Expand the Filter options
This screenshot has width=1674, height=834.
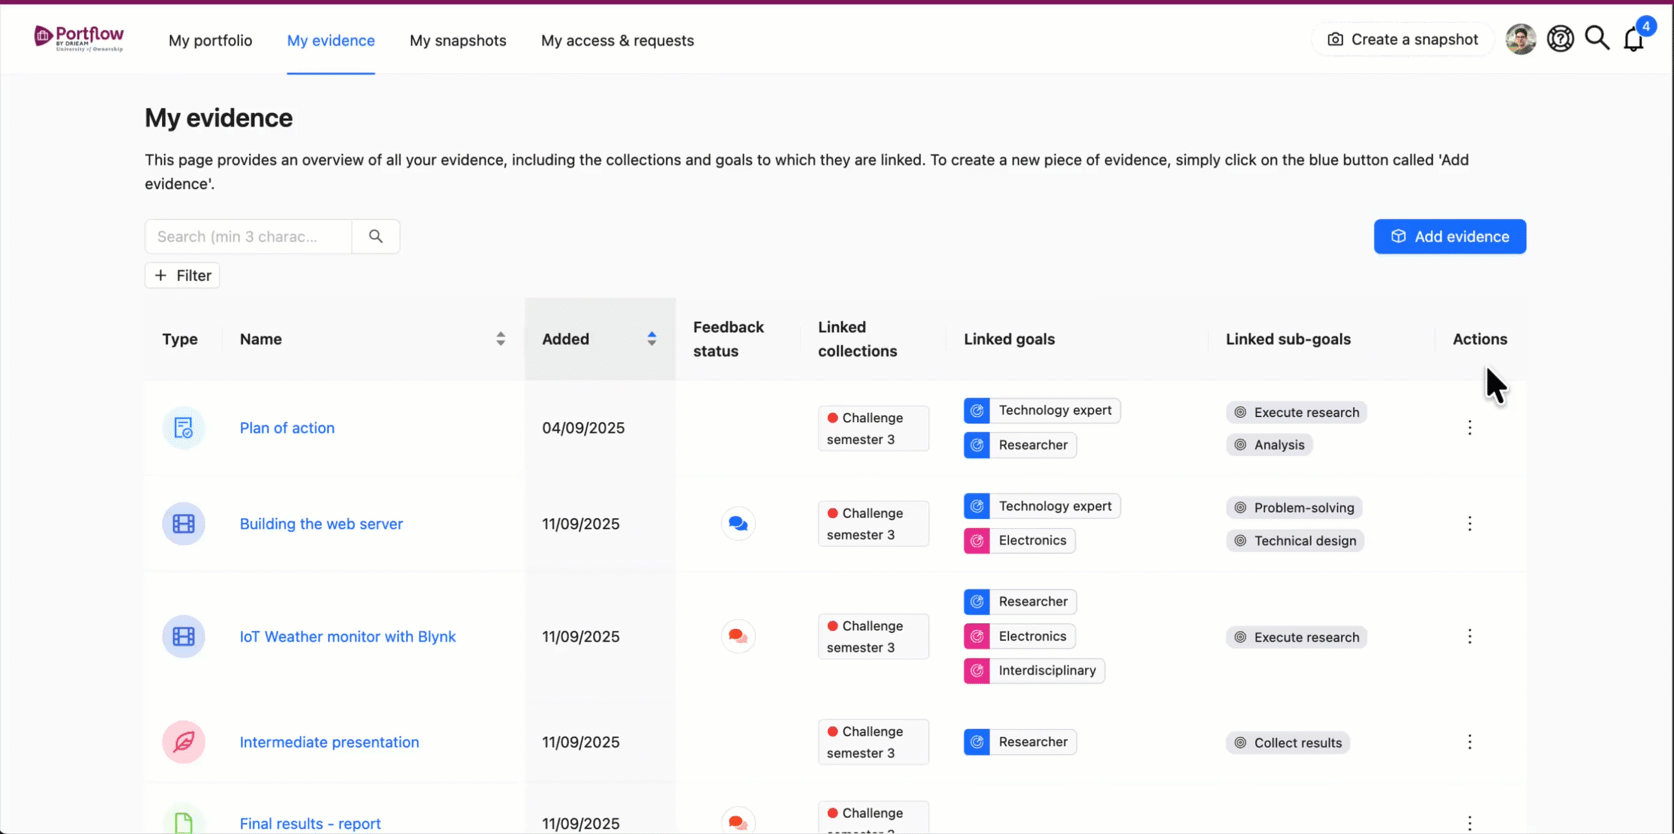182,276
